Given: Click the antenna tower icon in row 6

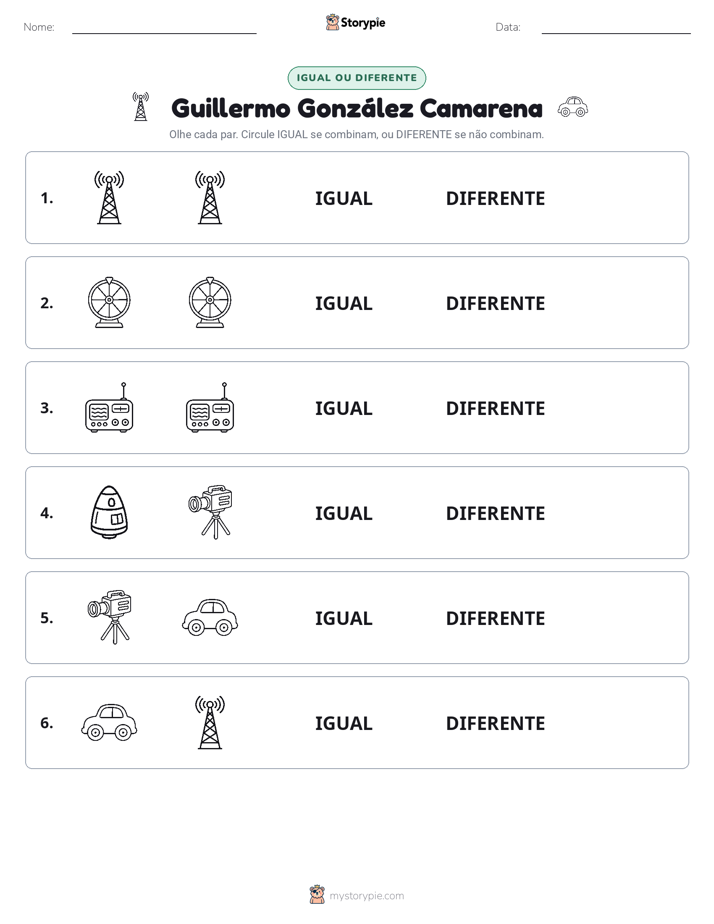Looking at the screenshot, I should pyautogui.click(x=210, y=722).
